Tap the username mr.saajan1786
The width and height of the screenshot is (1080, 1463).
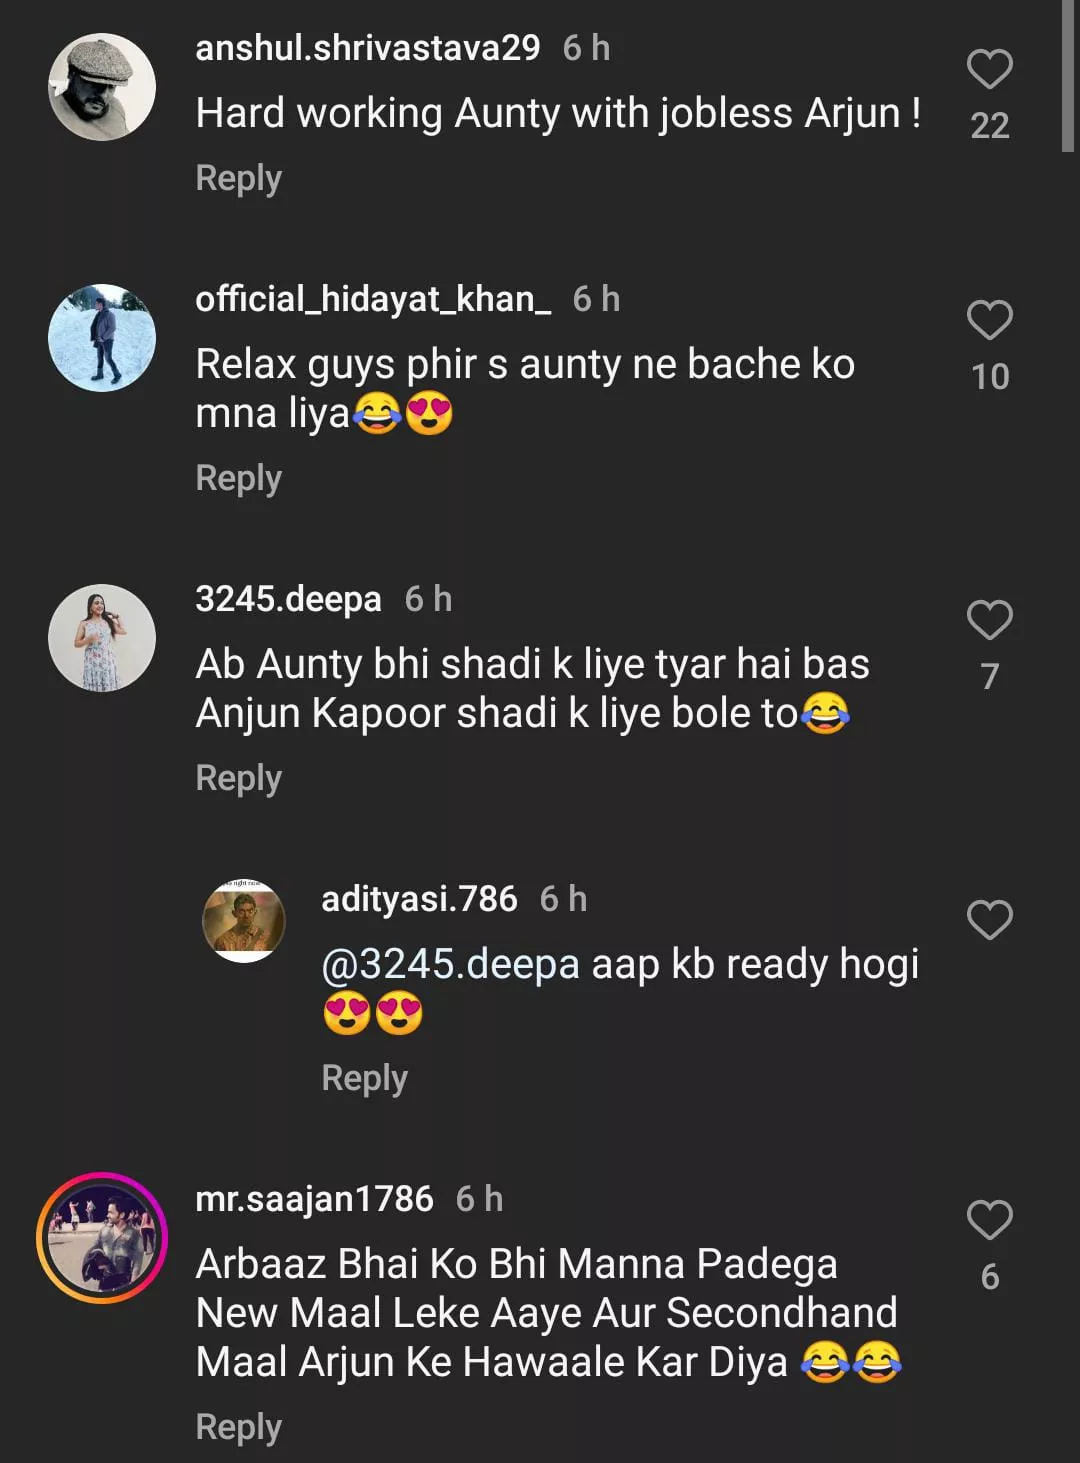click(314, 1198)
